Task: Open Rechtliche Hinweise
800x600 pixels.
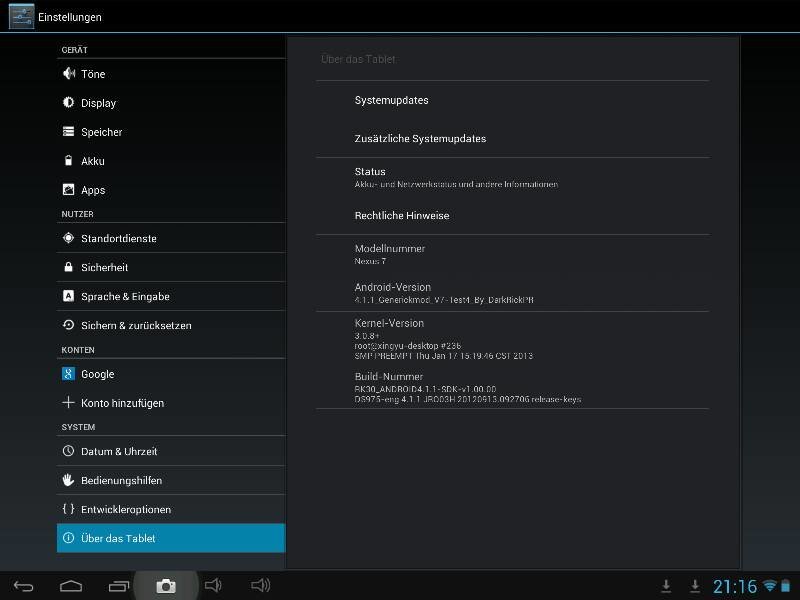Action: tap(512, 215)
